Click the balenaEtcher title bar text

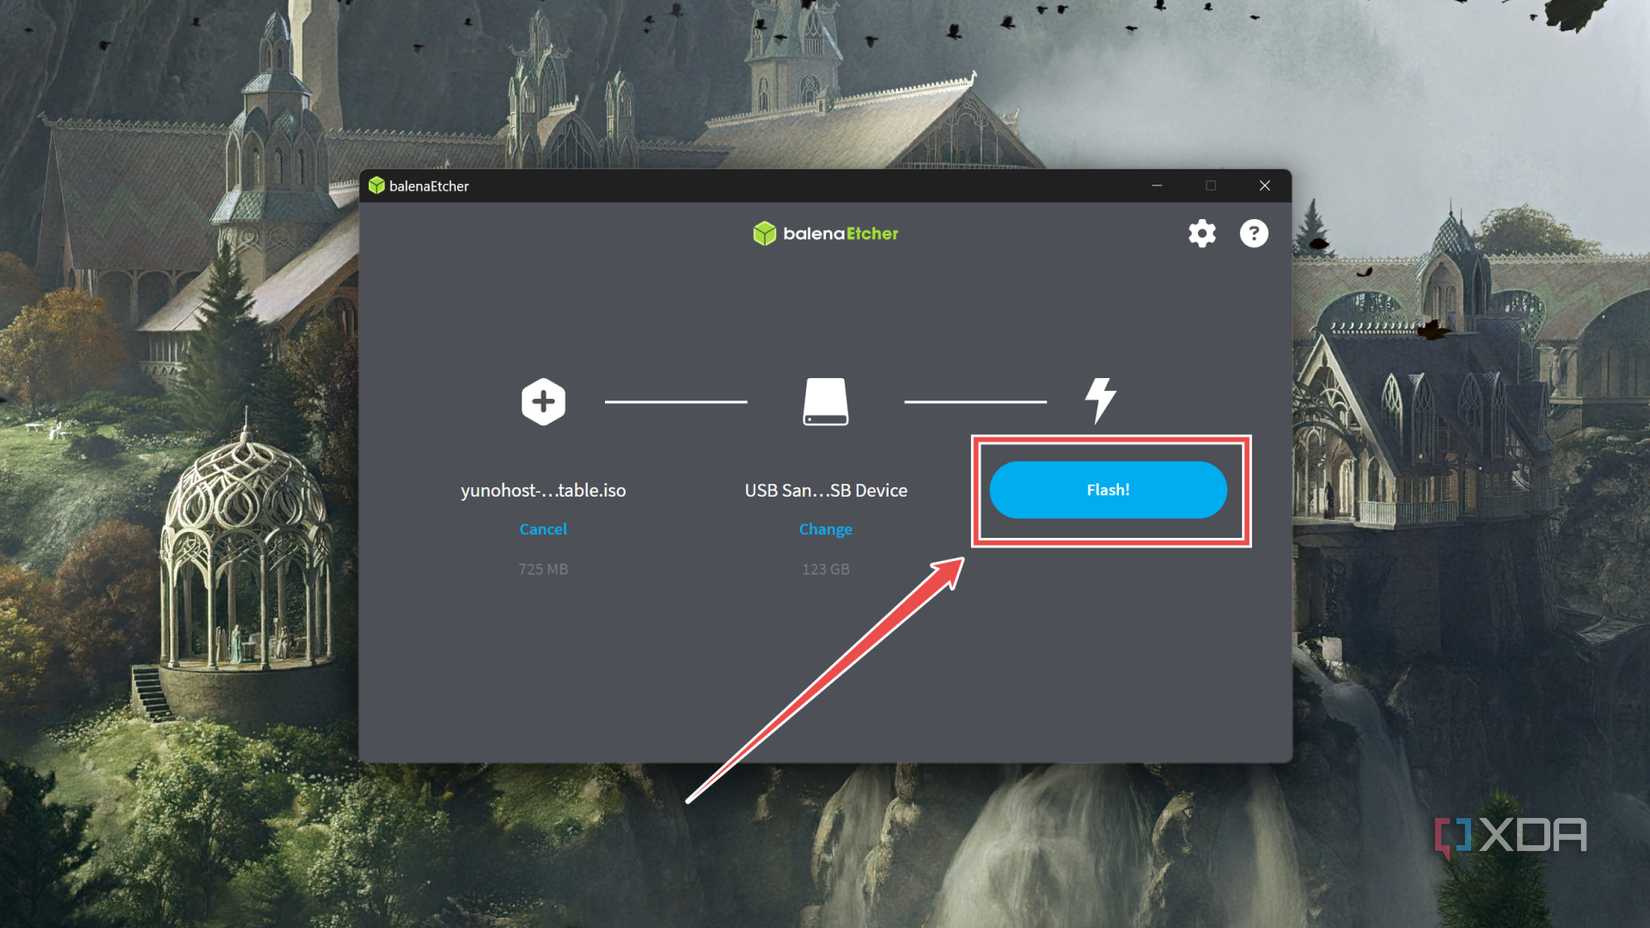click(x=430, y=185)
